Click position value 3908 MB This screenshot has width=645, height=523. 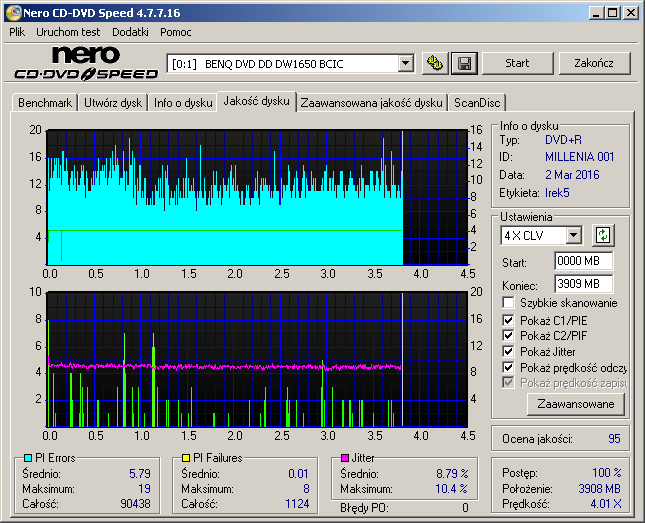click(x=599, y=488)
